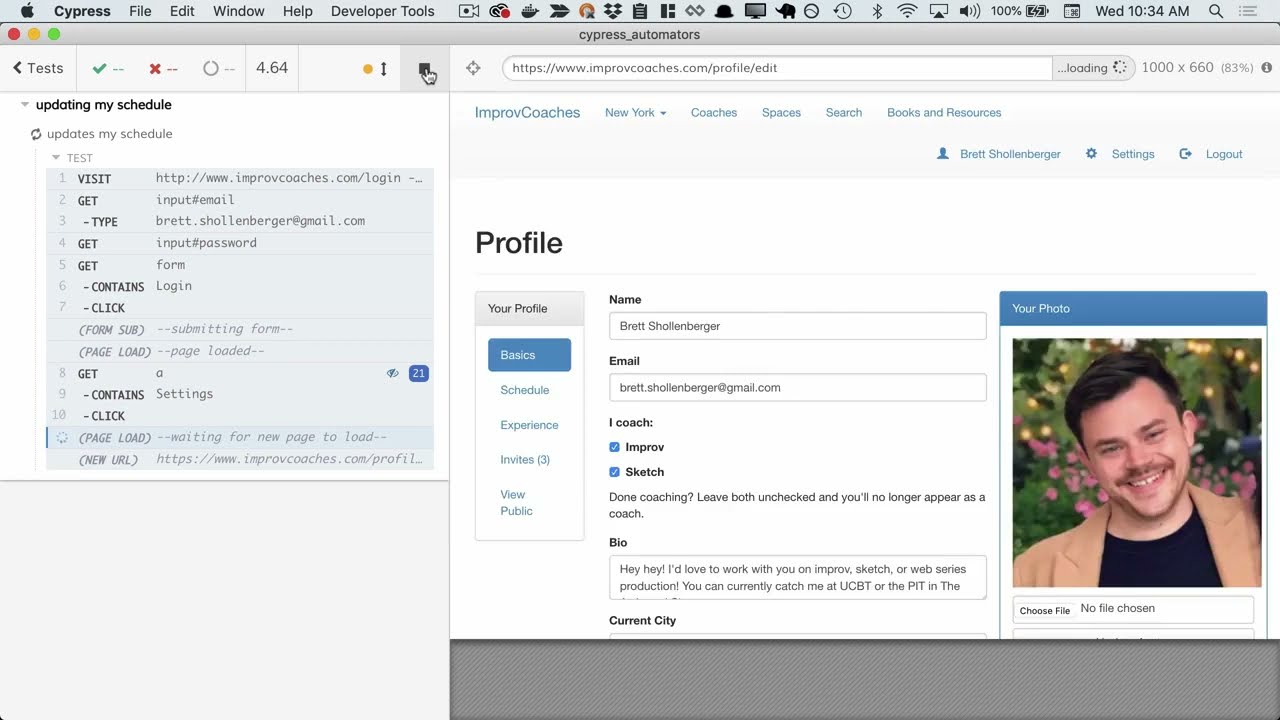Click the Bio text area
The width and height of the screenshot is (1280, 720).
click(798, 578)
